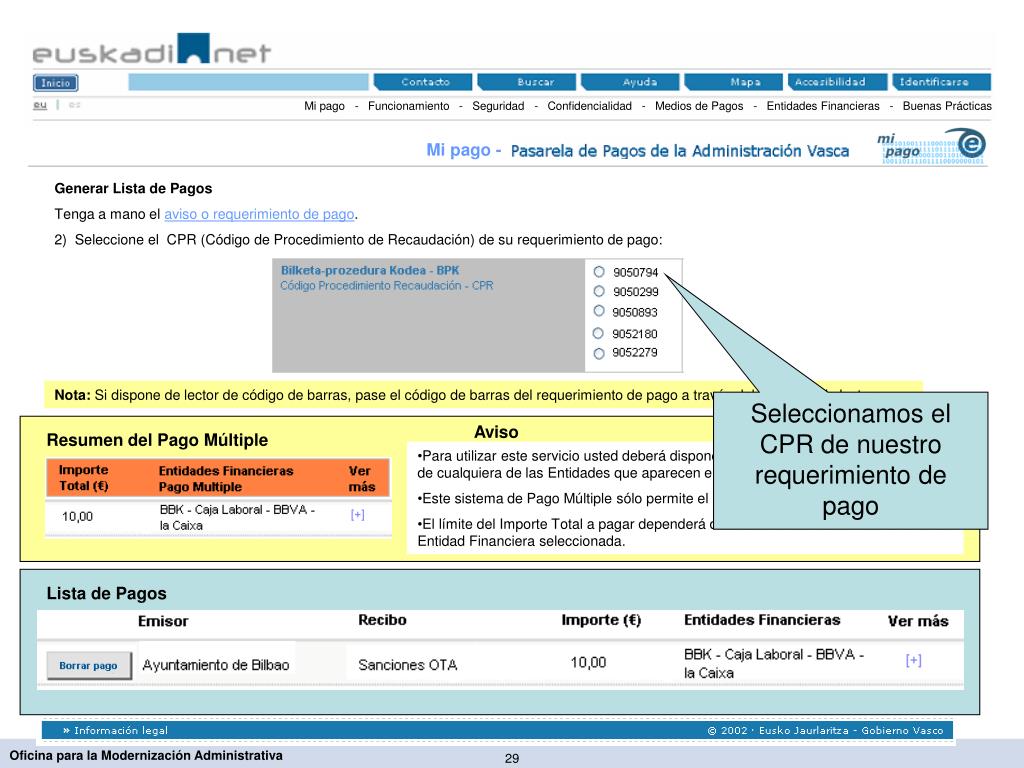Select CPR radio button 9052180

pyautogui.click(x=598, y=333)
